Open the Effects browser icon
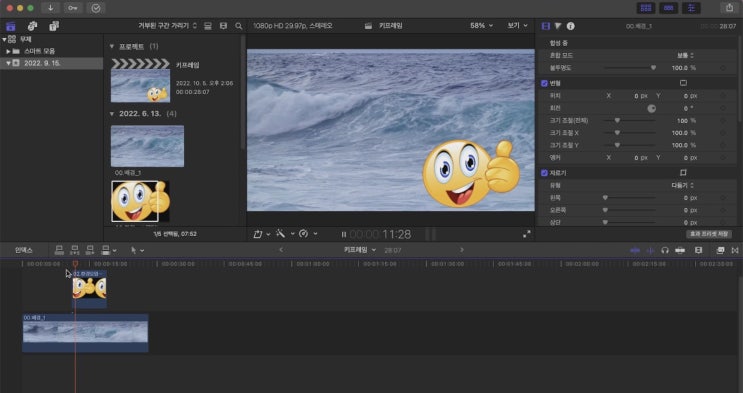Screen dimensions: 743x393 tap(720, 250)
